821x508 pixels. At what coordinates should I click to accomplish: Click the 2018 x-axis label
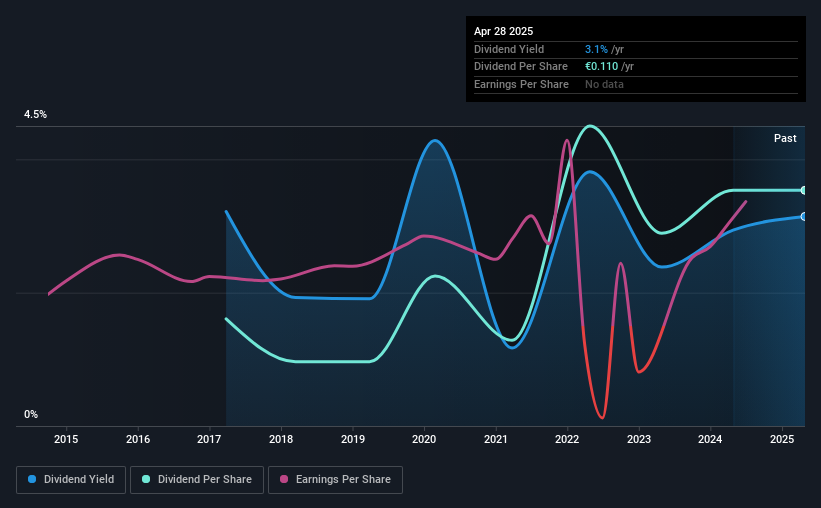281,439
